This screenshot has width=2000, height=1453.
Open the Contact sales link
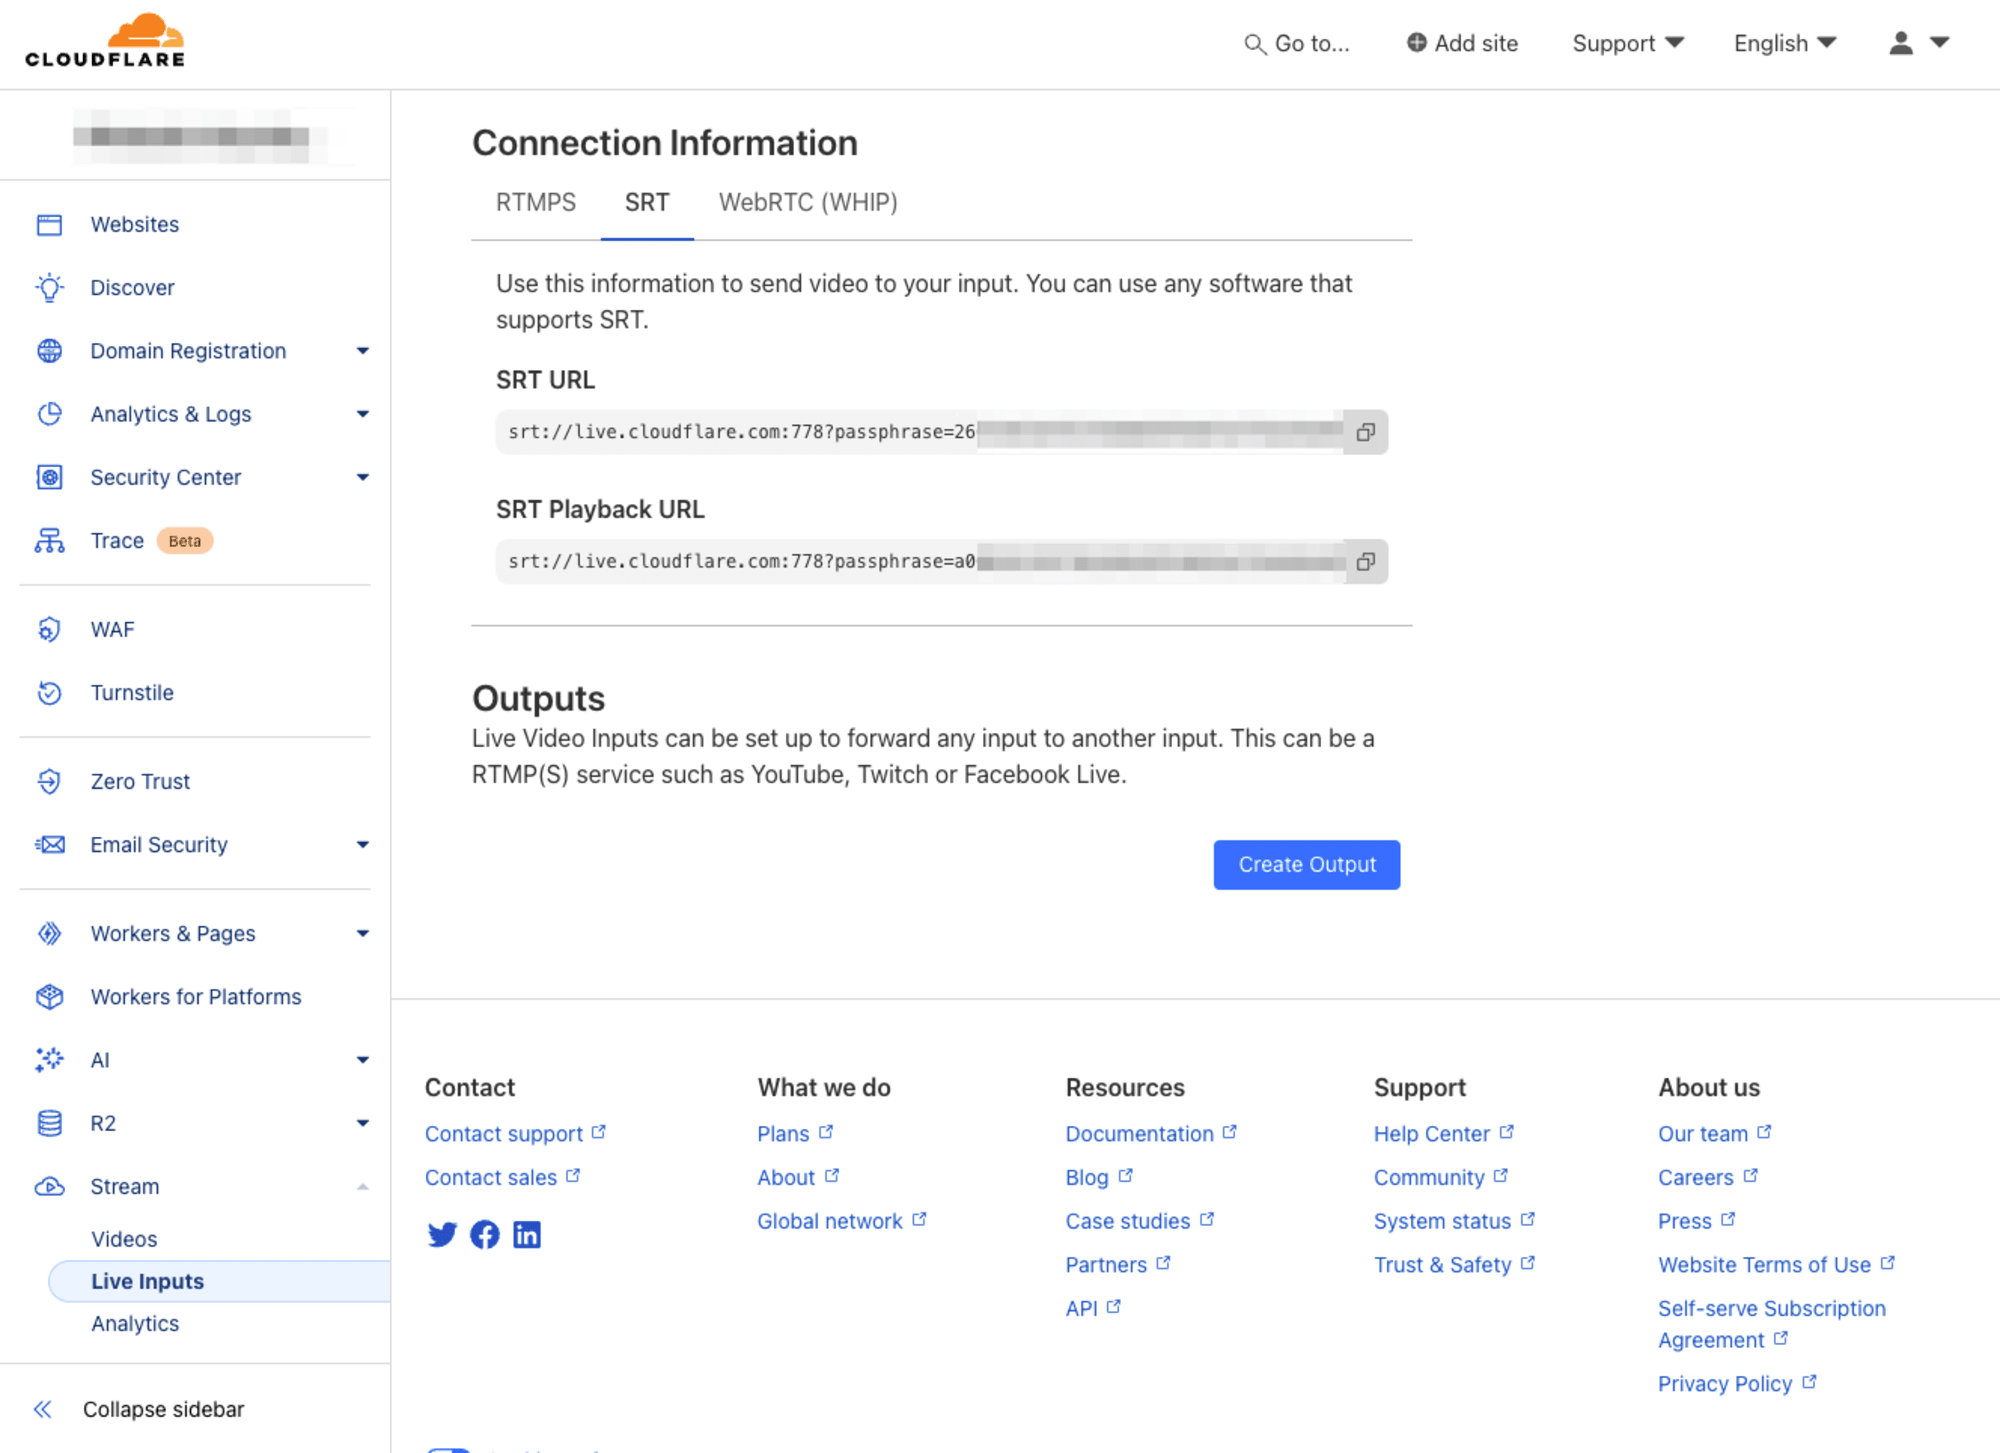[502, 1178]
